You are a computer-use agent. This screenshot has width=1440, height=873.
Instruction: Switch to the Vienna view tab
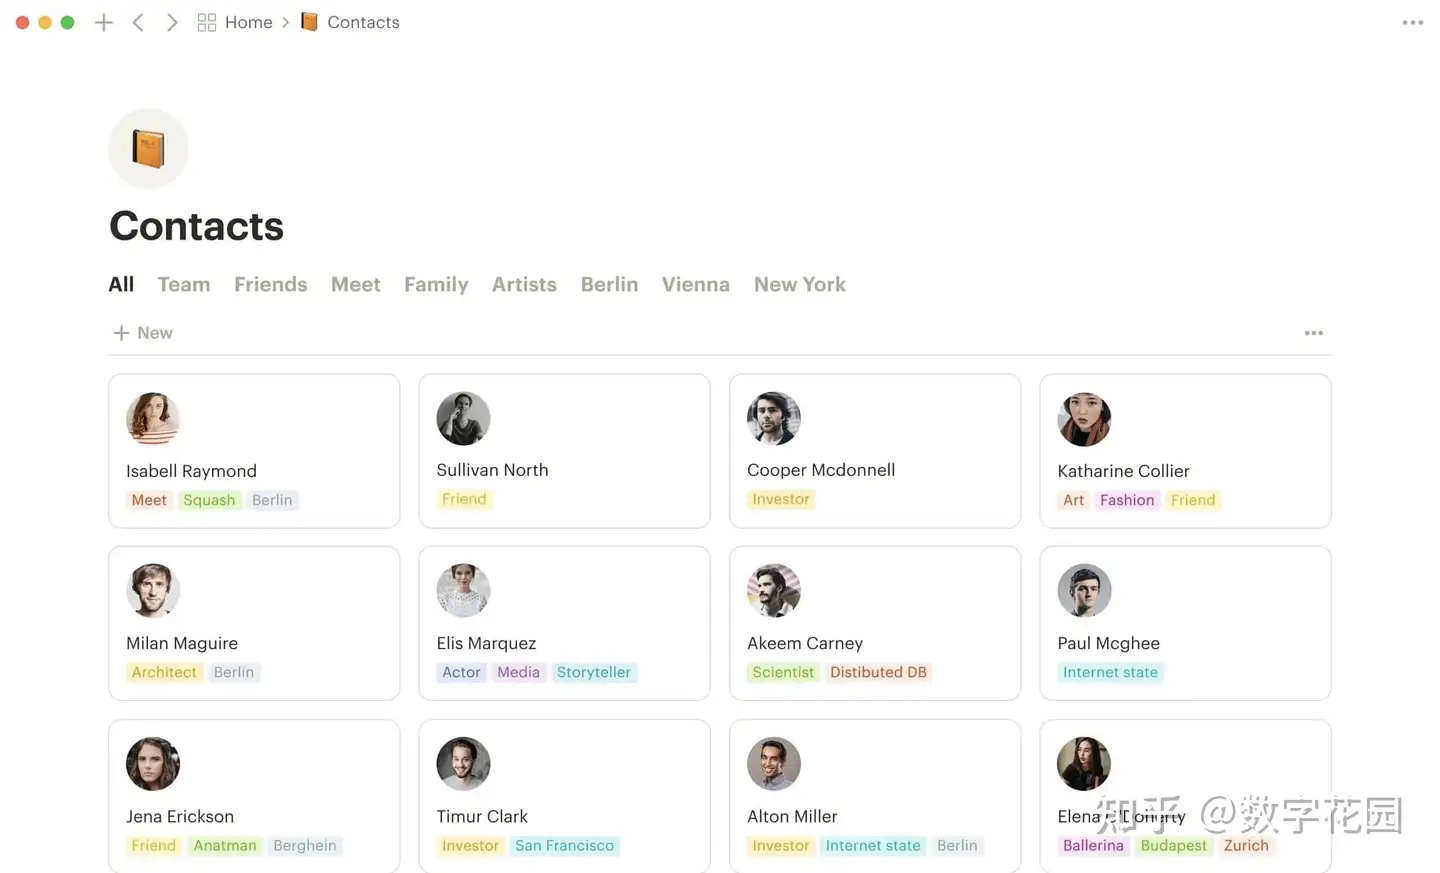click(696, 284)
